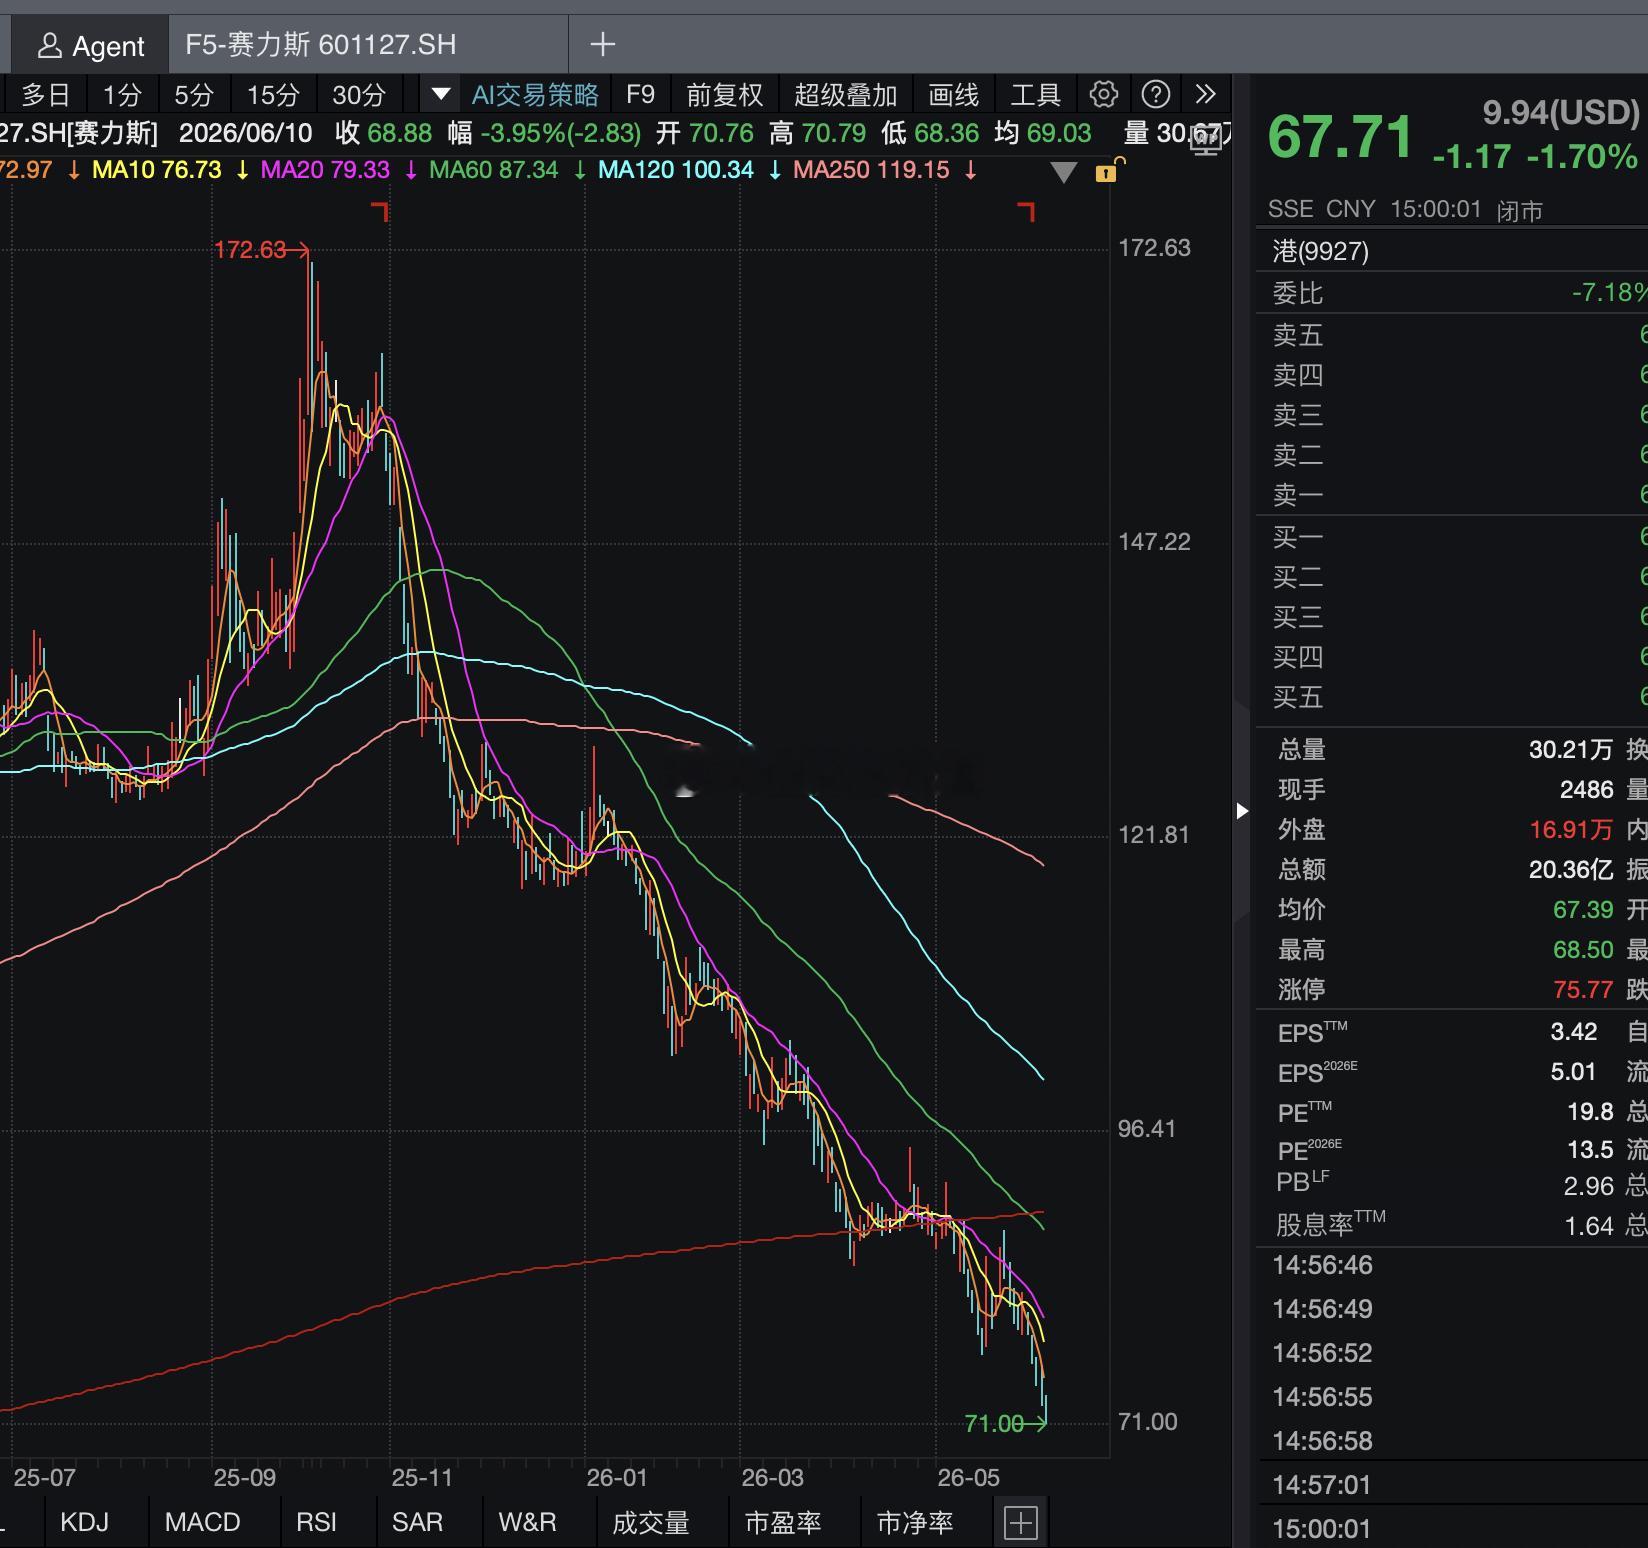Select the 1分 timeframe
Screen dimensions: 1648x1548
[x=122, y=95]
